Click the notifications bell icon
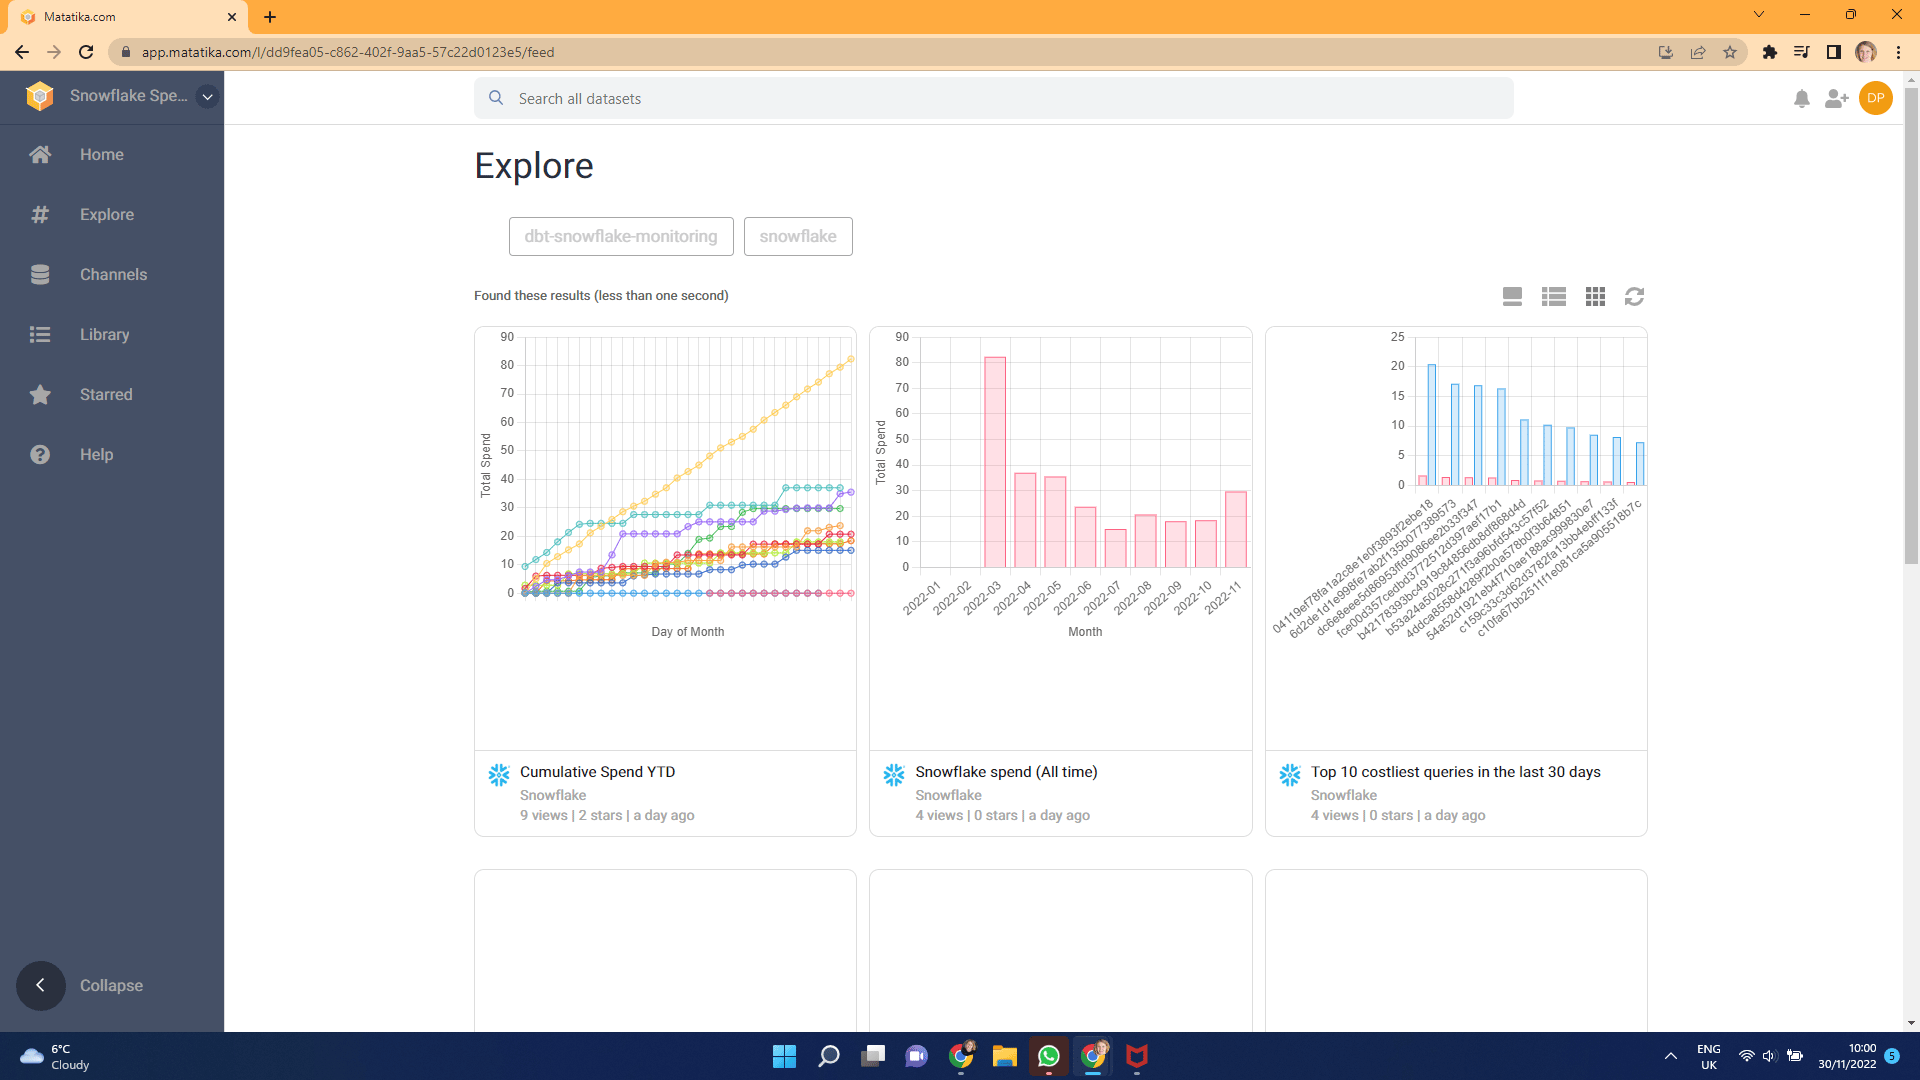The image size is (1920, 1080). [1801, 98]
